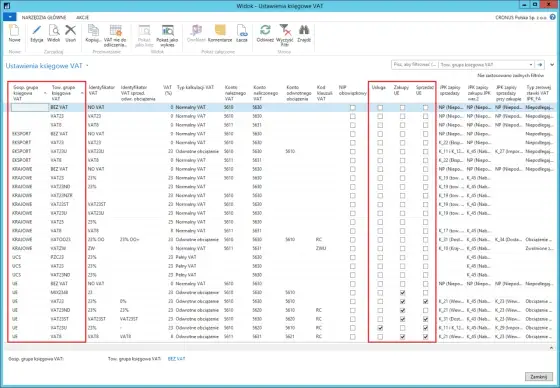Screen dimensions: 560x388
Task: Click the Znajdź binoculars icon
Action: [x=304, y=30]
